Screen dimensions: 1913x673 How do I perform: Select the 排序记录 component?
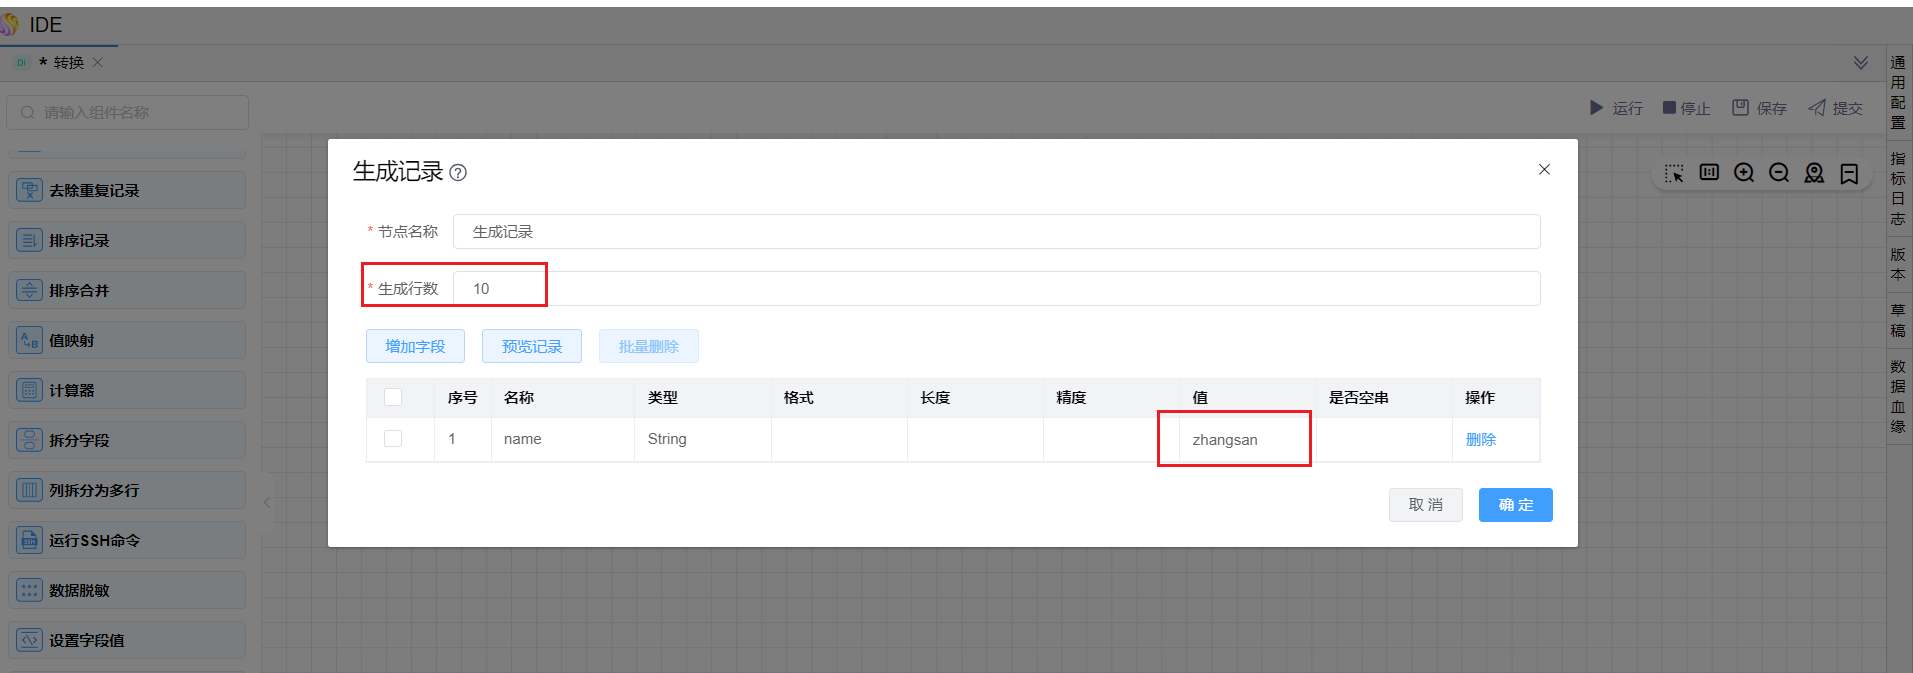point(127,240)
